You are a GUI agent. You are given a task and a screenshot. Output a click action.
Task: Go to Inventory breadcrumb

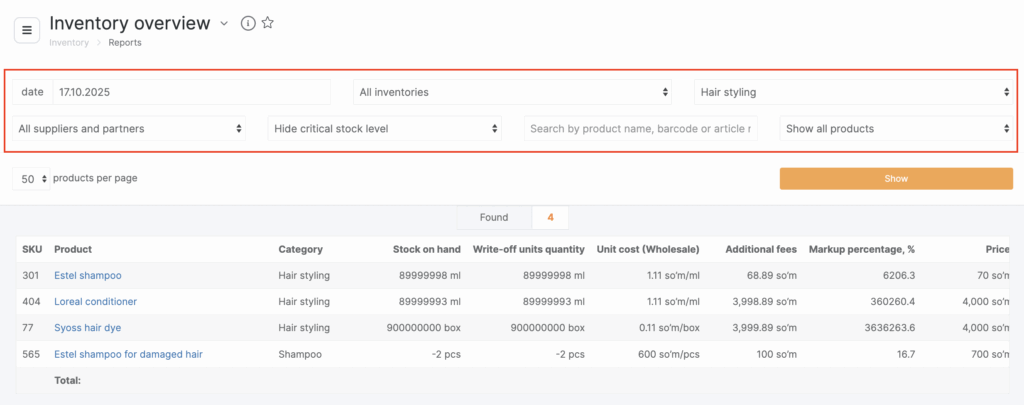pos(69,43)
